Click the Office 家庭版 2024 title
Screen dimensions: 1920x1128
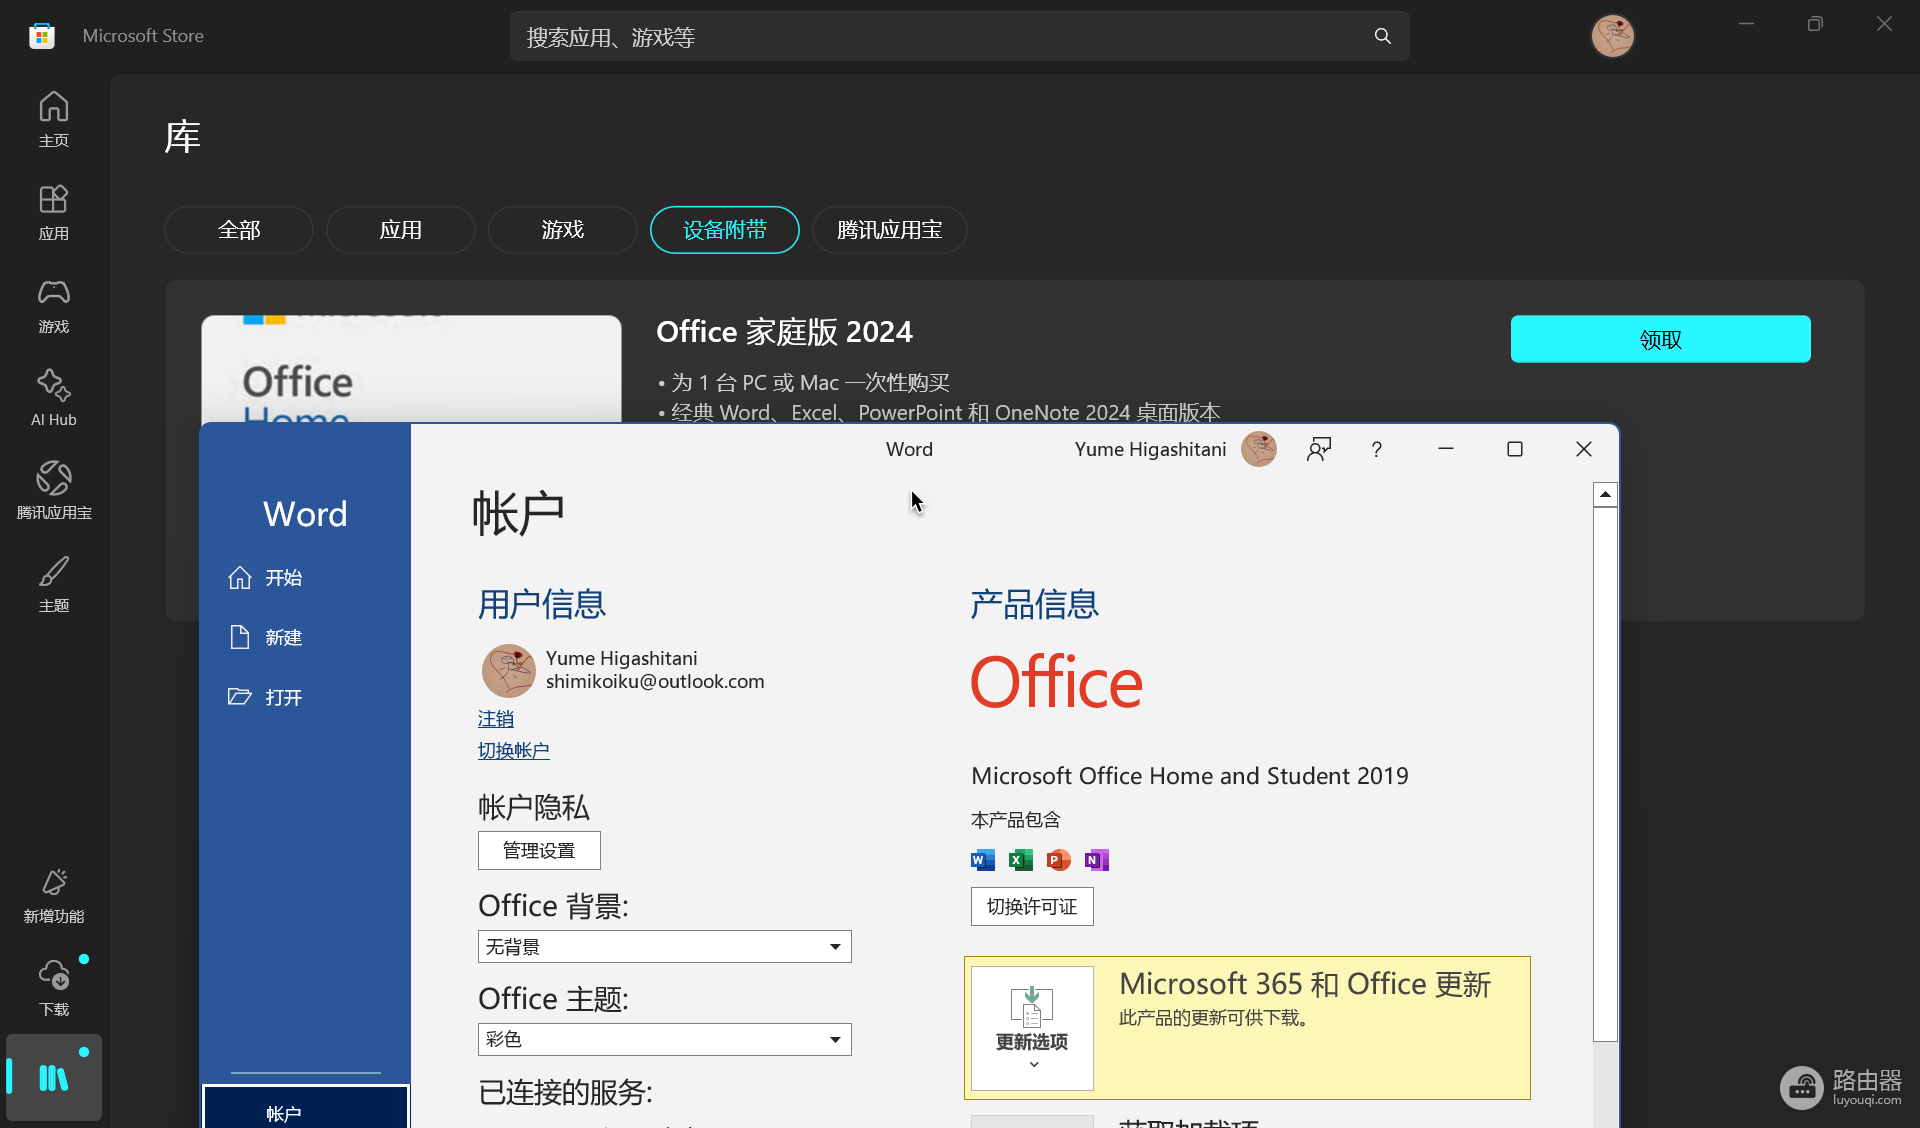pyautogui.click(x=784, y=332)
